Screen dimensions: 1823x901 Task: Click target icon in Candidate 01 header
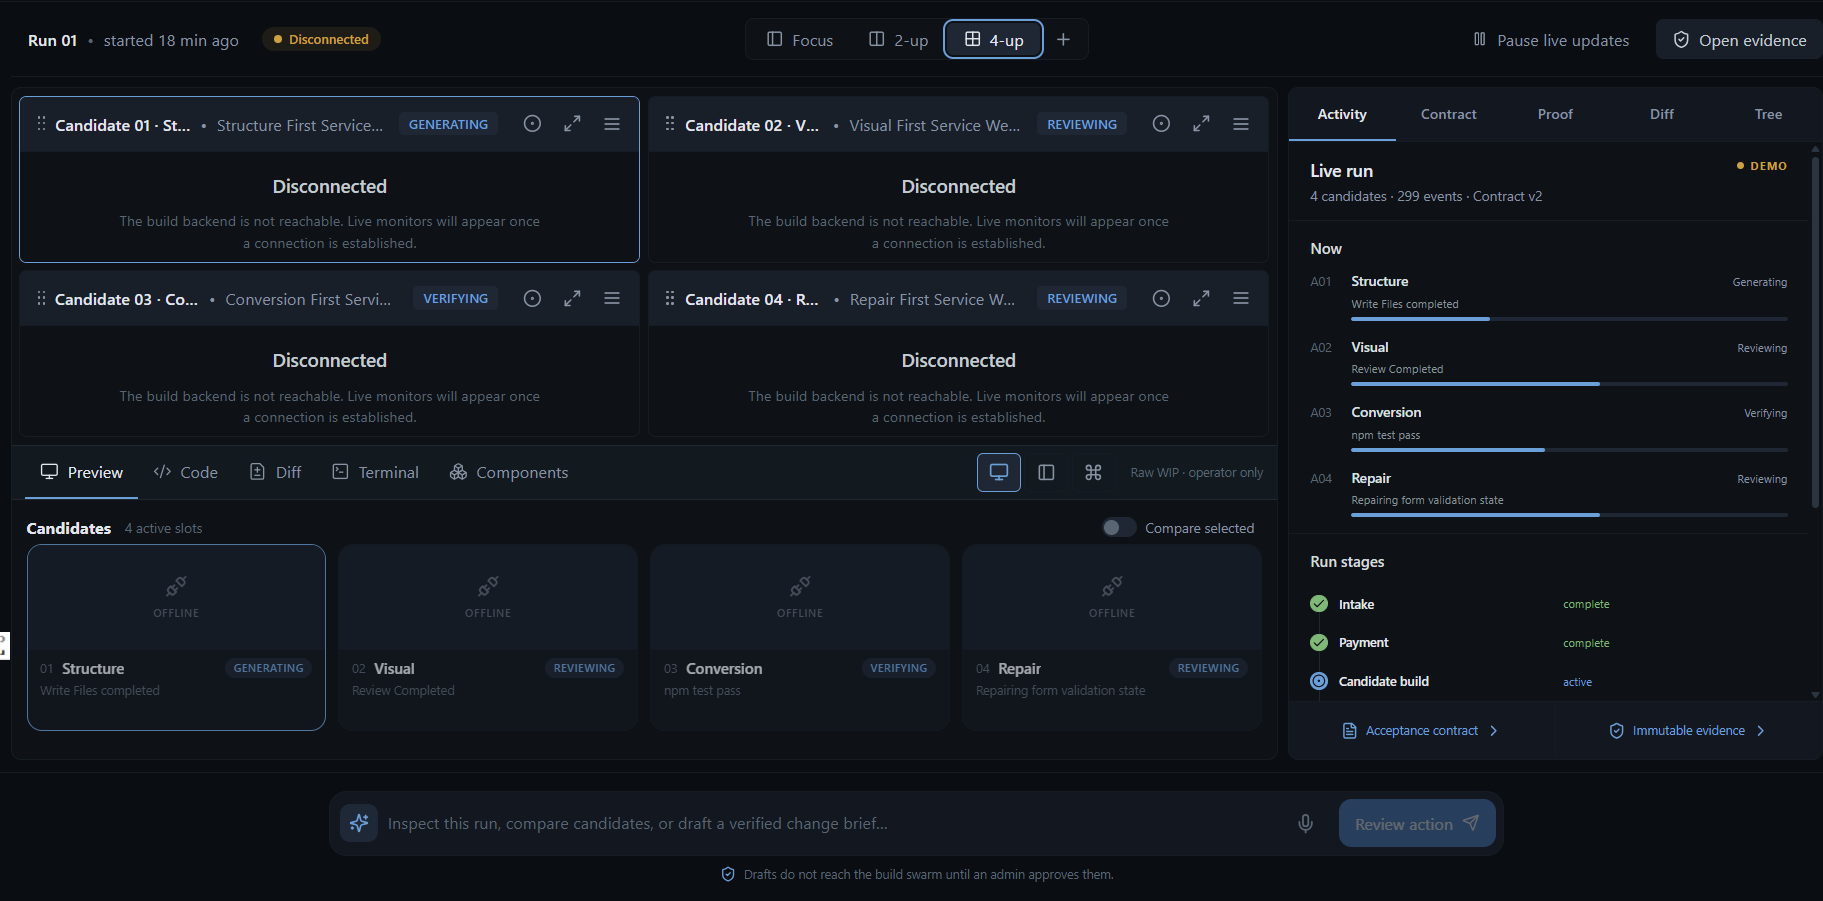[x=532, y=124]
